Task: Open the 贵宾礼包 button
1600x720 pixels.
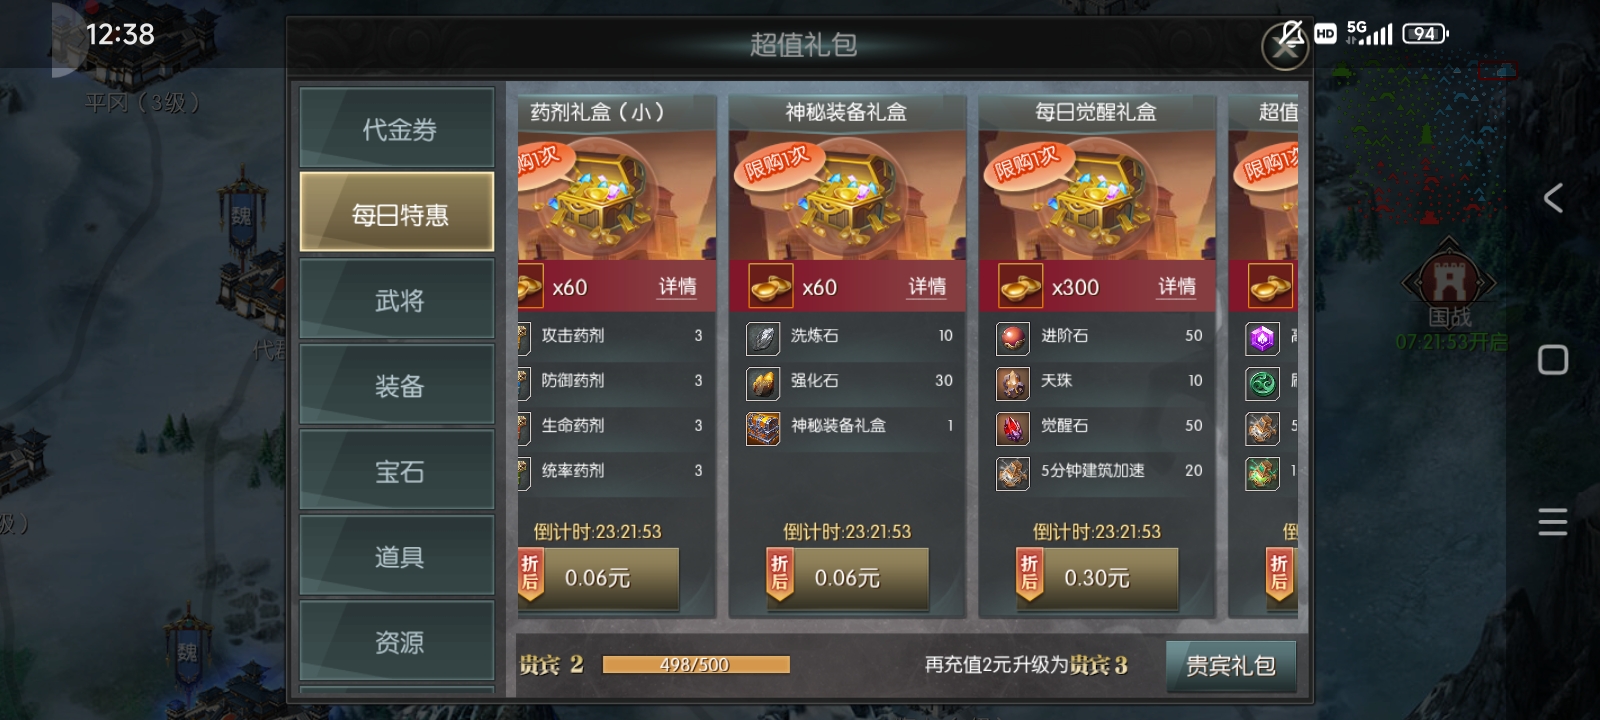Action: (x=1231, y=666)
